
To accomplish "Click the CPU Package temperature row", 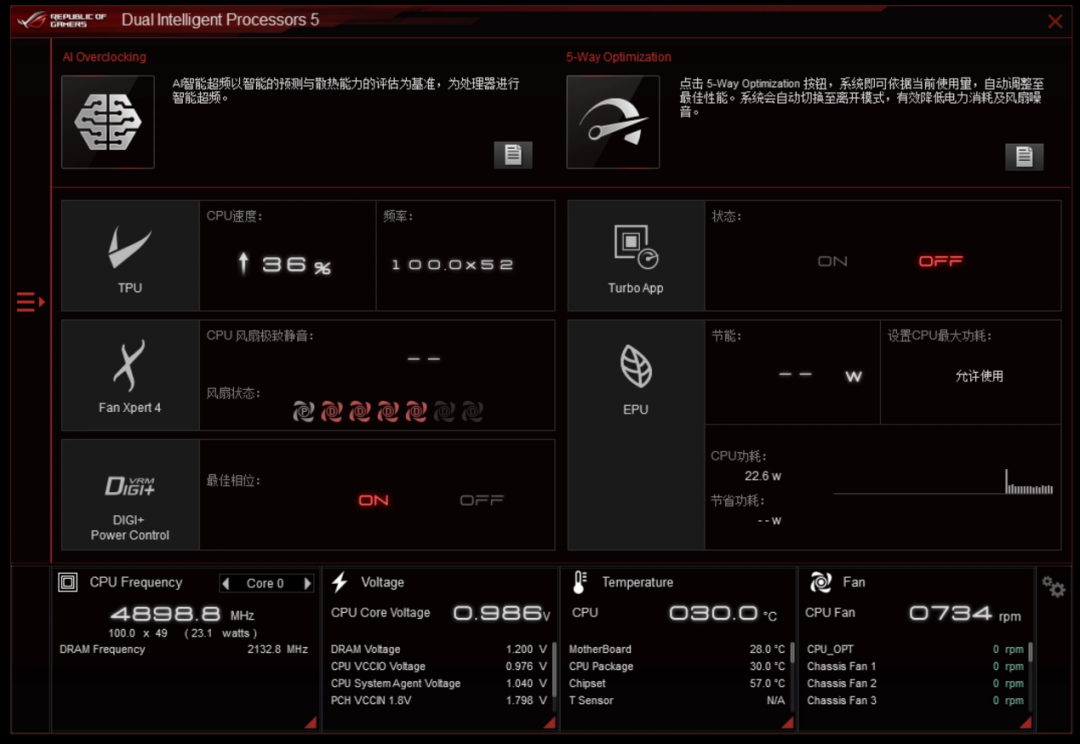I will pyautogui.click(x=677, y=666).
